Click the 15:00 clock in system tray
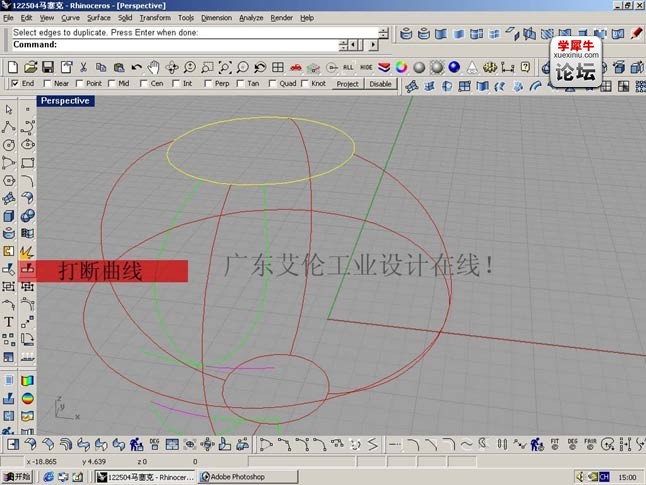646x485 pixels. 627,477
